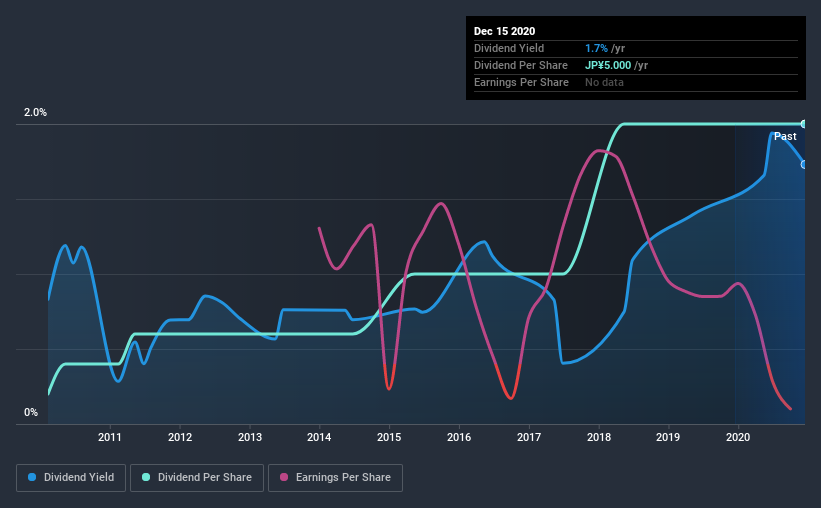The height and width of the screenshot is (508, 821).
Task: Select the blue Dividend Yield endpoint marker
Action: 804,164
